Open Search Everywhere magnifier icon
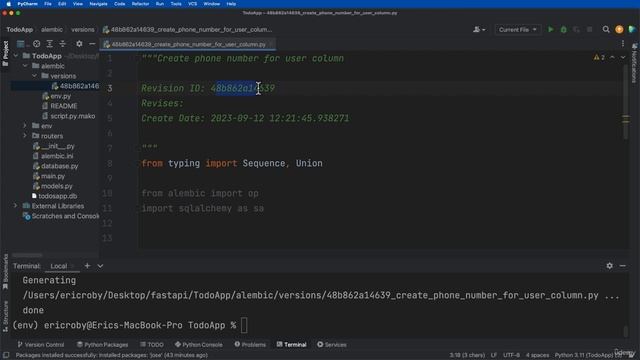This screenshot has height=360, width=640. tap(606, 29)
